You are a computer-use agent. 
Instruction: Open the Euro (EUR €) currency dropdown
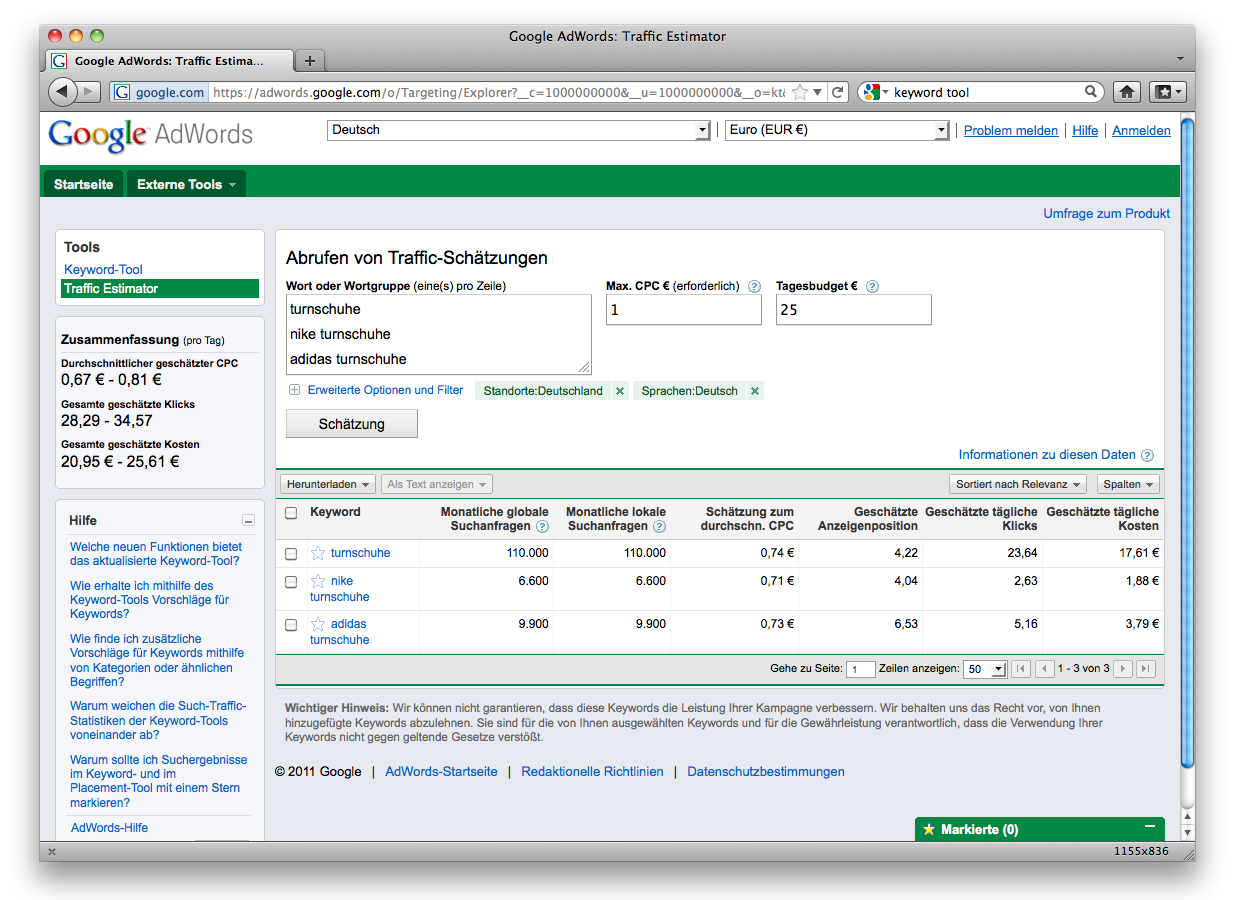(x=836, y=130)
